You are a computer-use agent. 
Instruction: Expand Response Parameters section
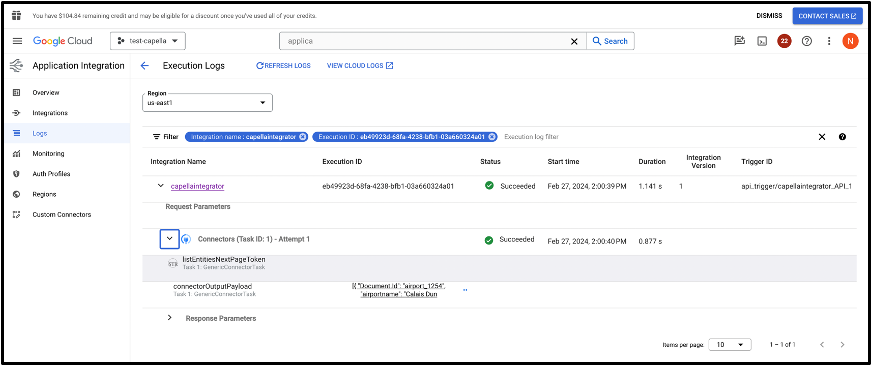coord(170,319)
